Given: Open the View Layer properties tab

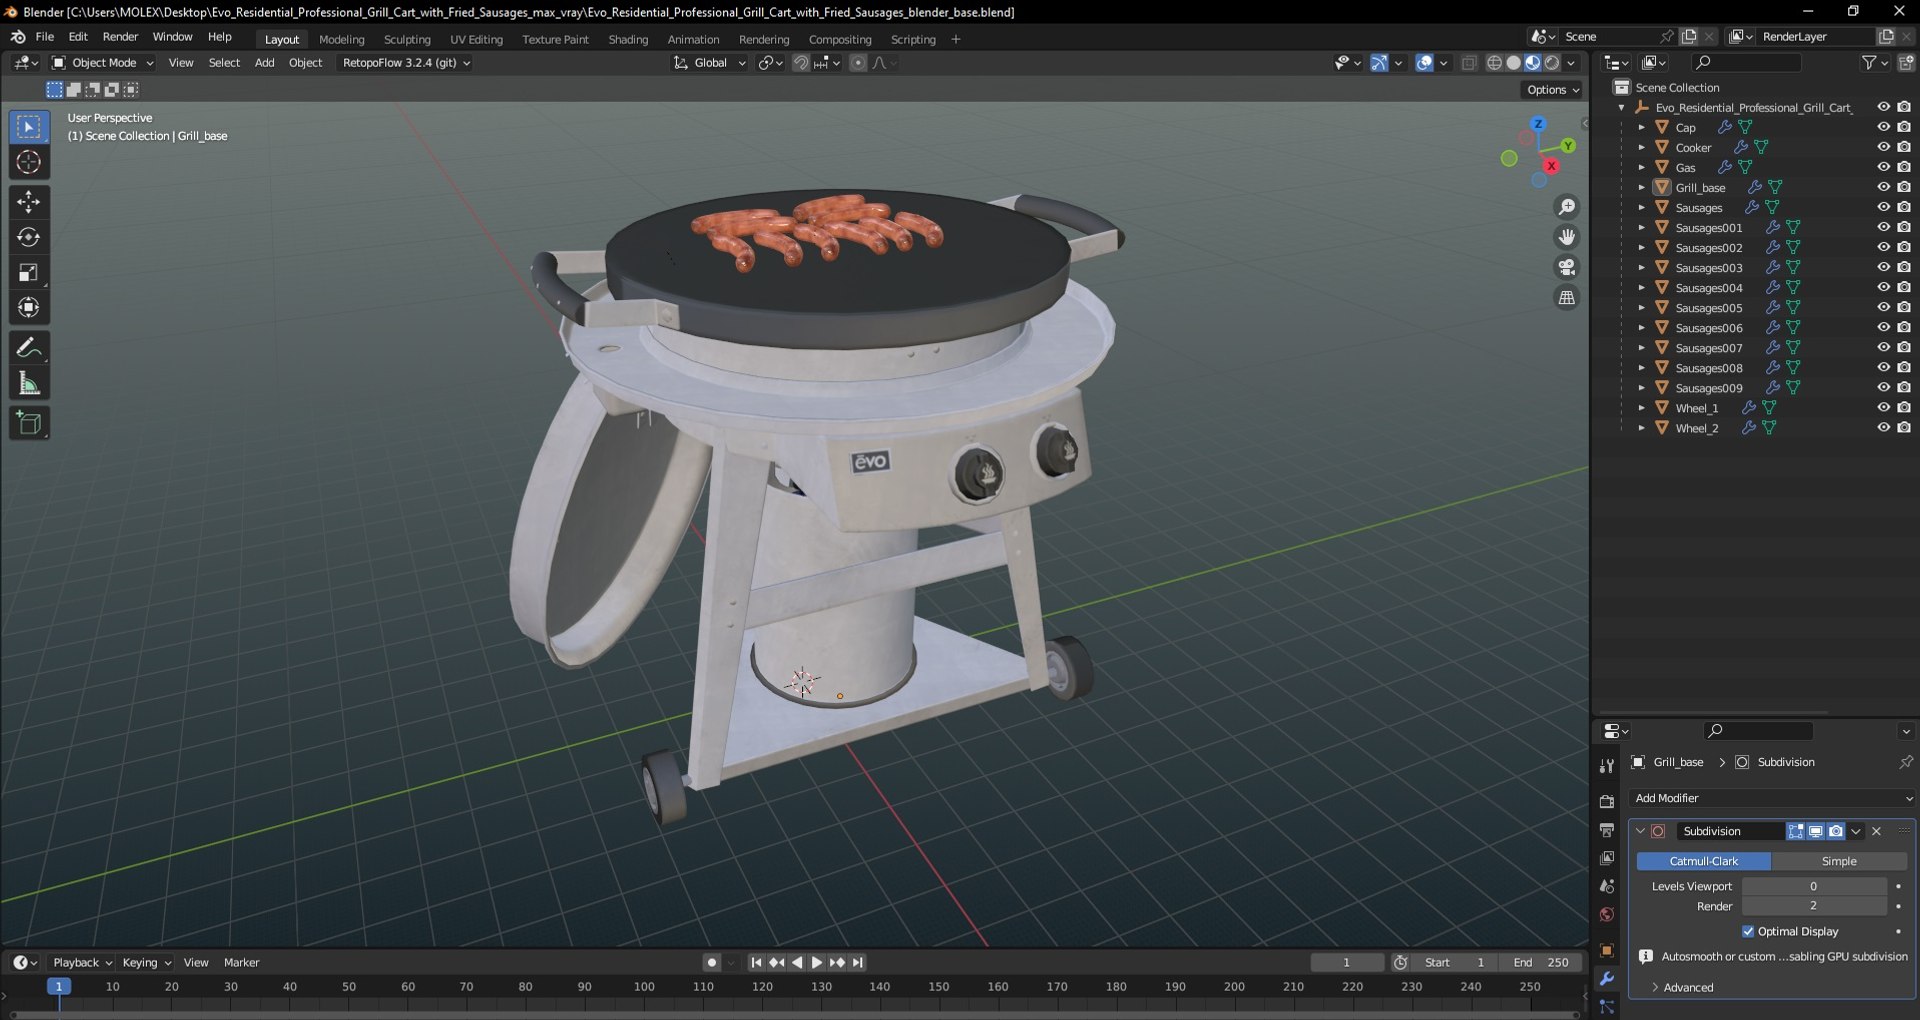Looking at the screenshot, I should [1607, 858].
